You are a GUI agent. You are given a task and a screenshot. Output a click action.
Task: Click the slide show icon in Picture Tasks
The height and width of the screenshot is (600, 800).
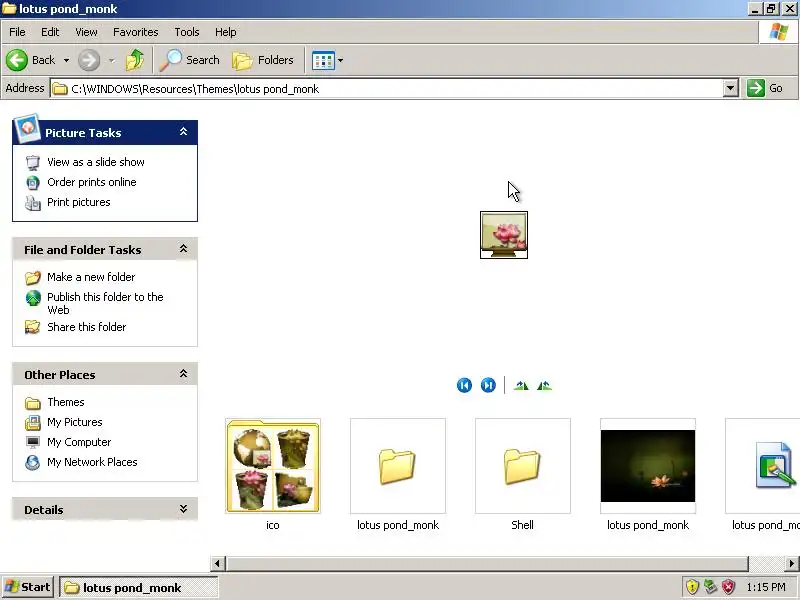tap(33, 163)
